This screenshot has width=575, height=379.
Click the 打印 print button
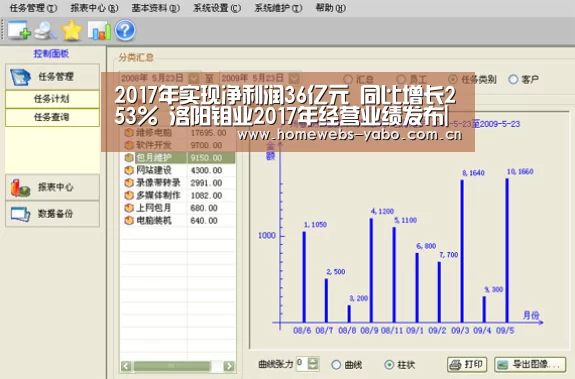pyautogui.click(x=467, y=364)
